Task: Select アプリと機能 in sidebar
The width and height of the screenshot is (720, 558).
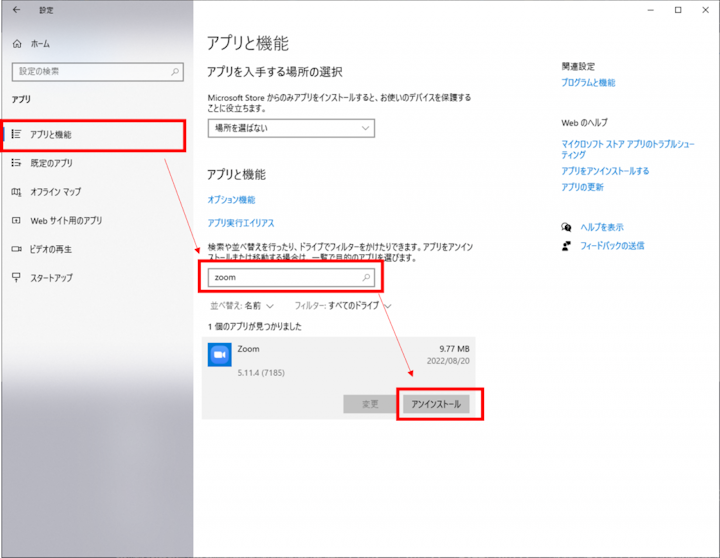Action: (x=50, y=134)
